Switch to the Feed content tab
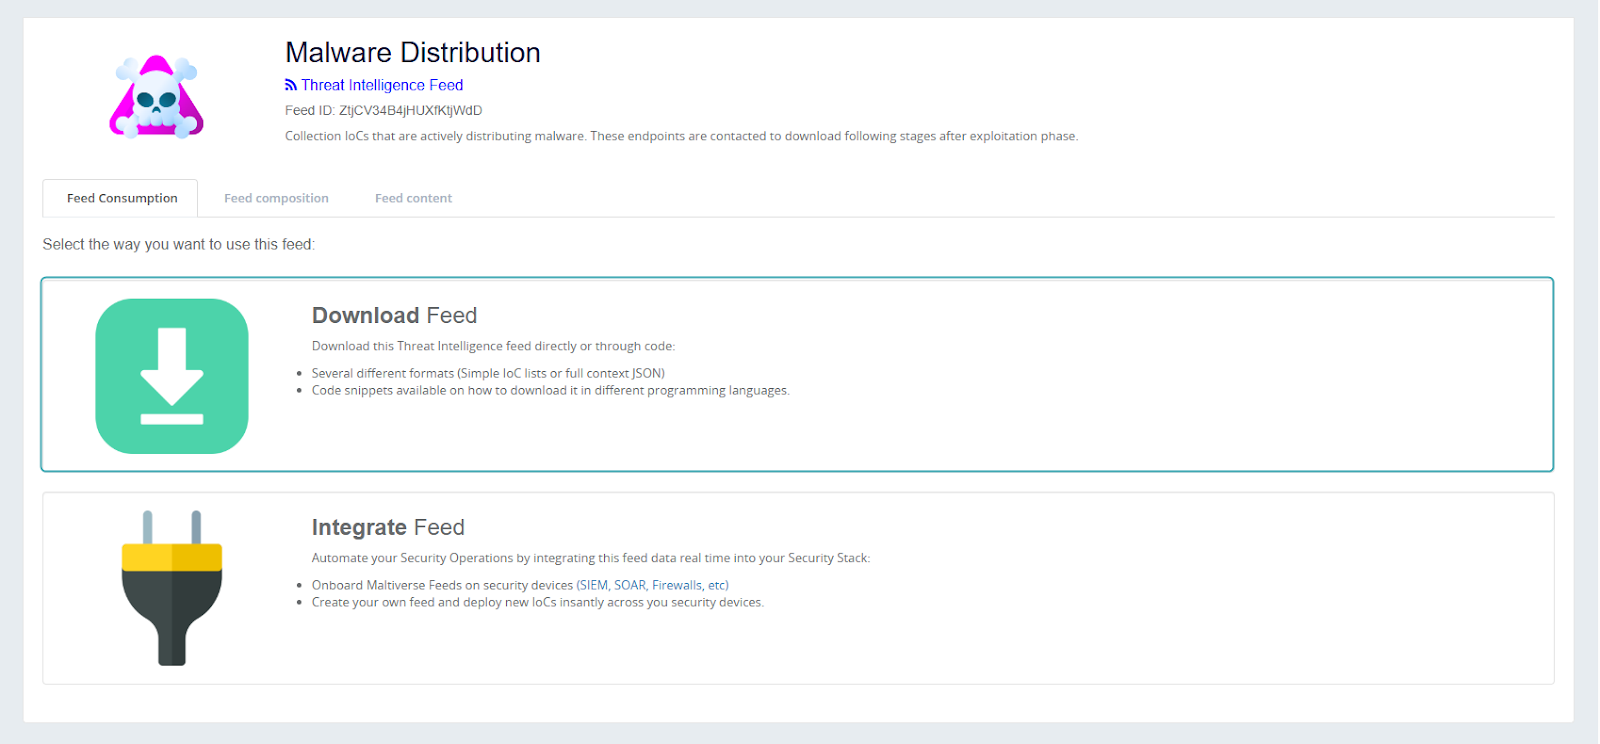 click(413, 198)
